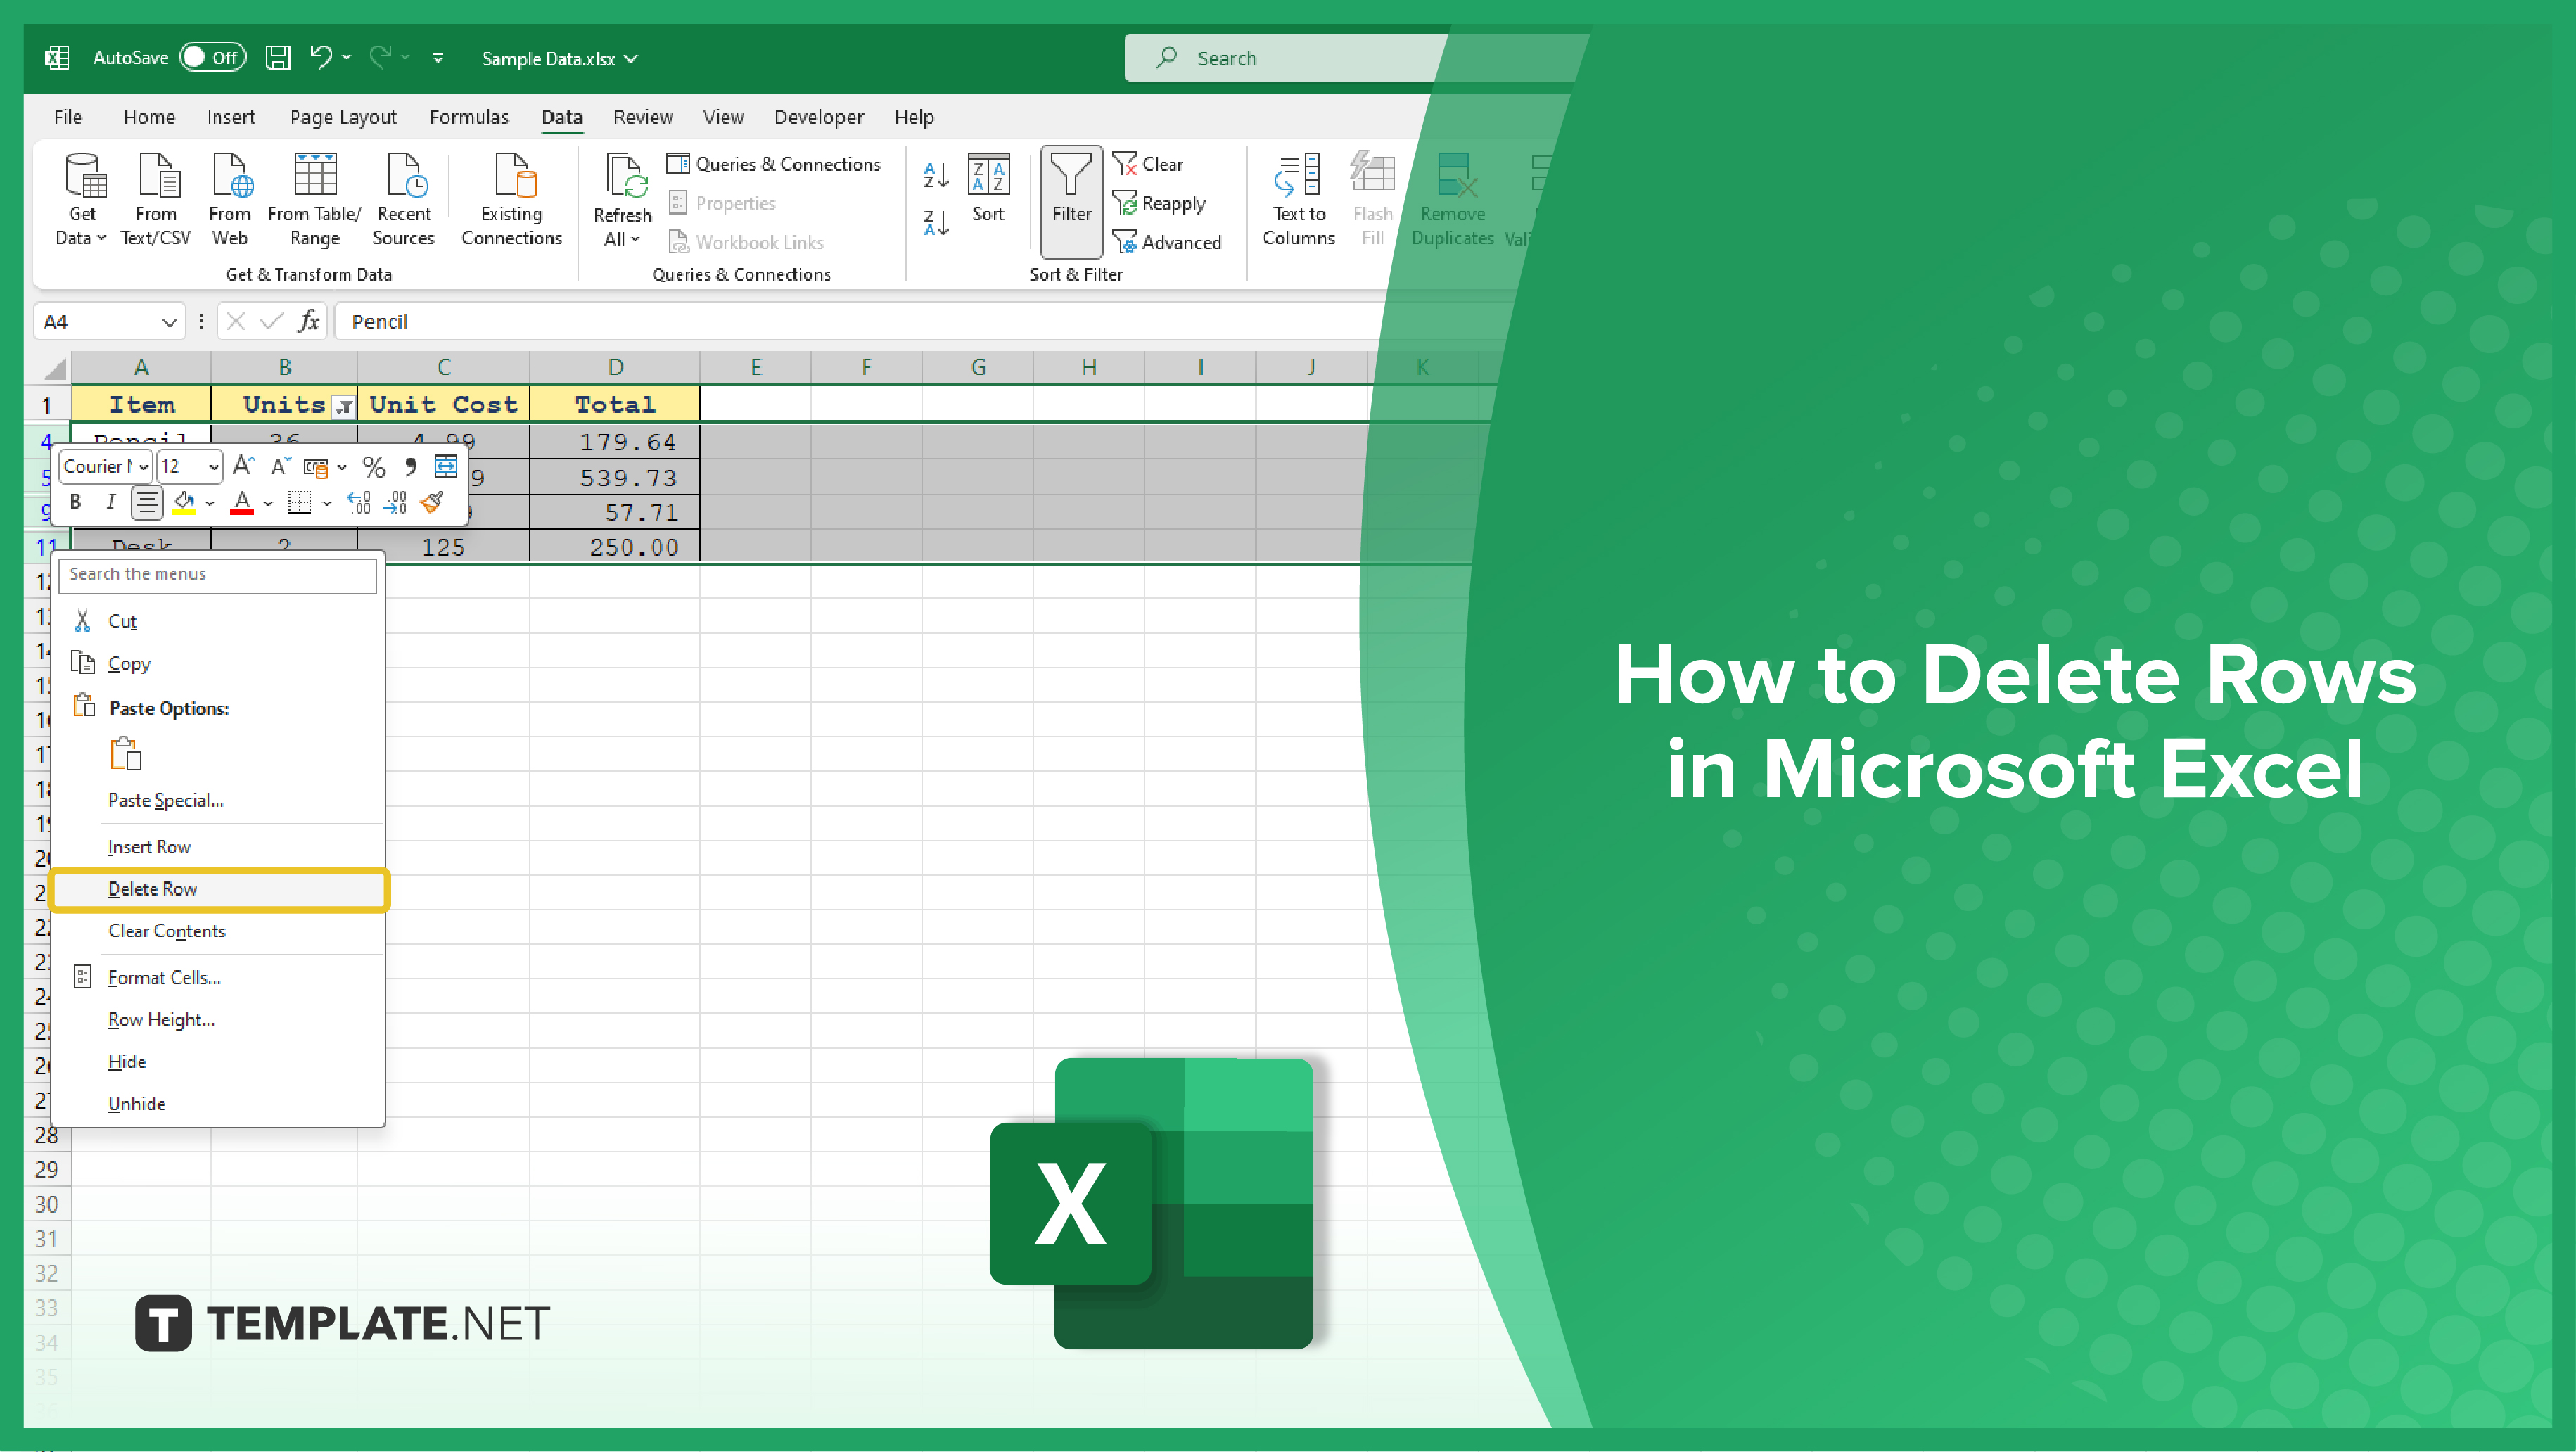Increase decimal places in mini toolbar
The width and height of the screenshot is (2576, 1452).
(x=359, y=502)
